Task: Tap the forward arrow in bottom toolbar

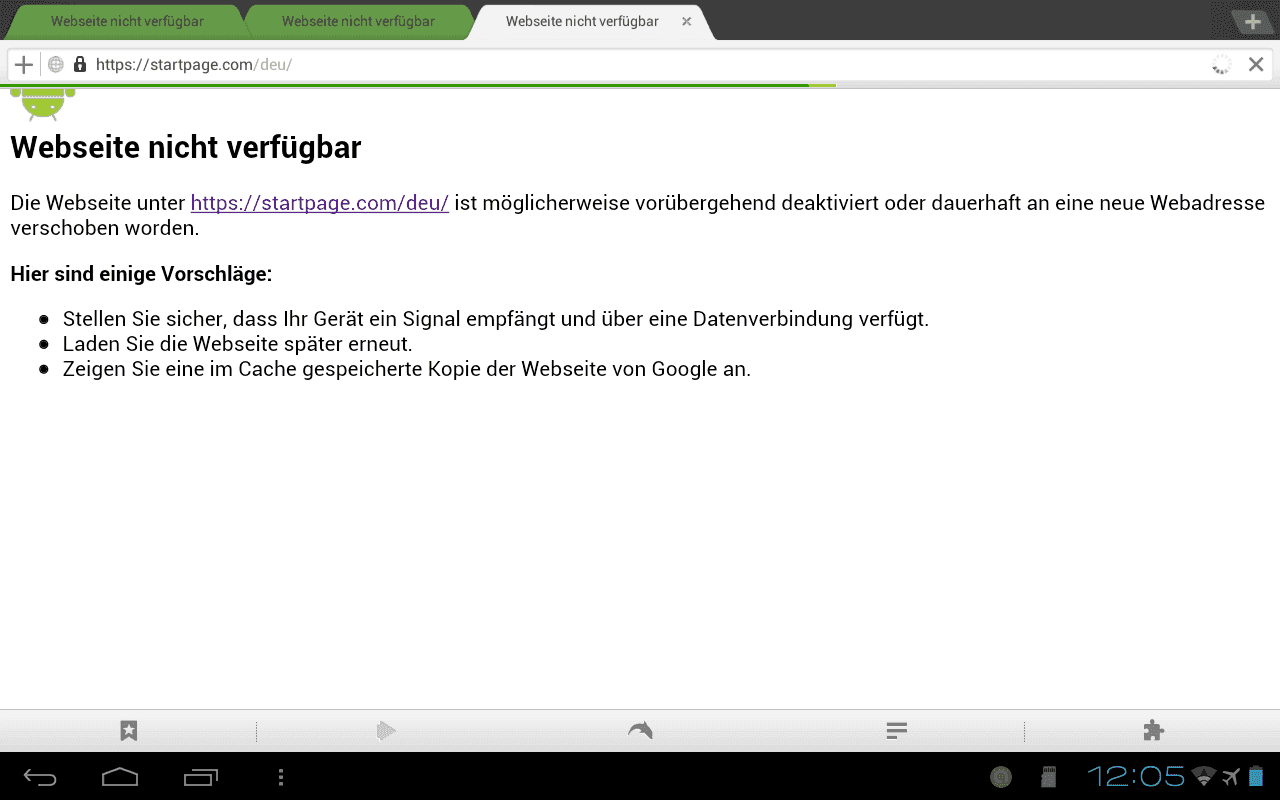Action: click(386, 731)
